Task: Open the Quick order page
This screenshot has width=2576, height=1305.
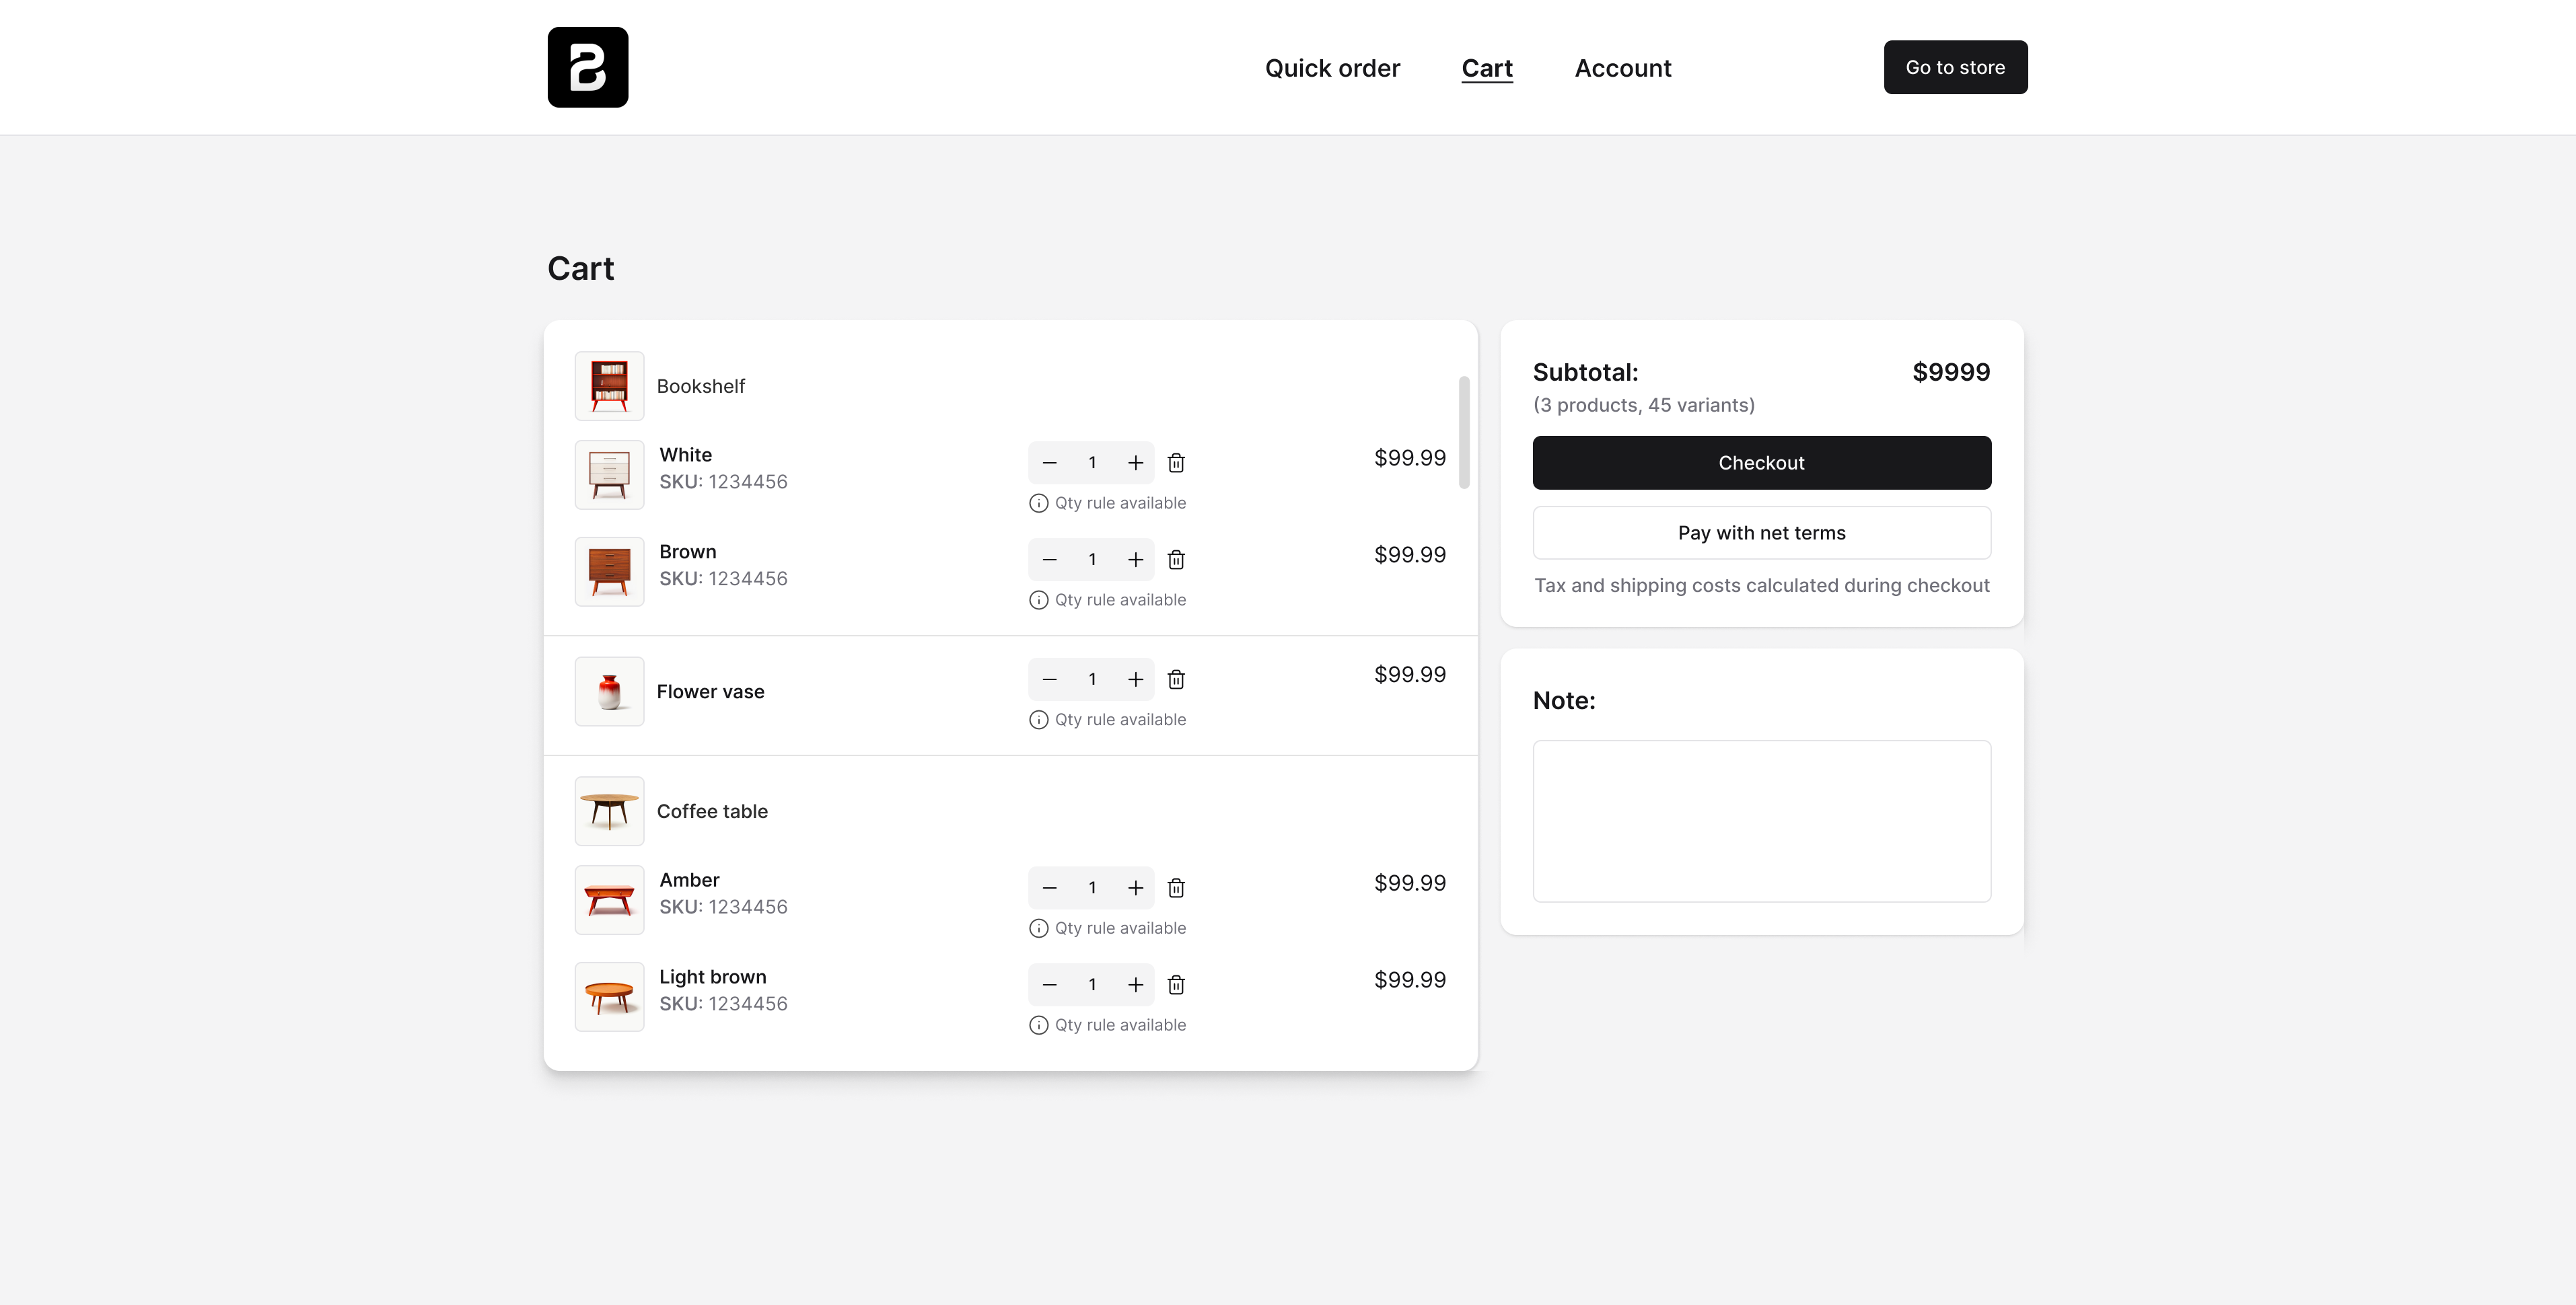Action: (1332, 68)
